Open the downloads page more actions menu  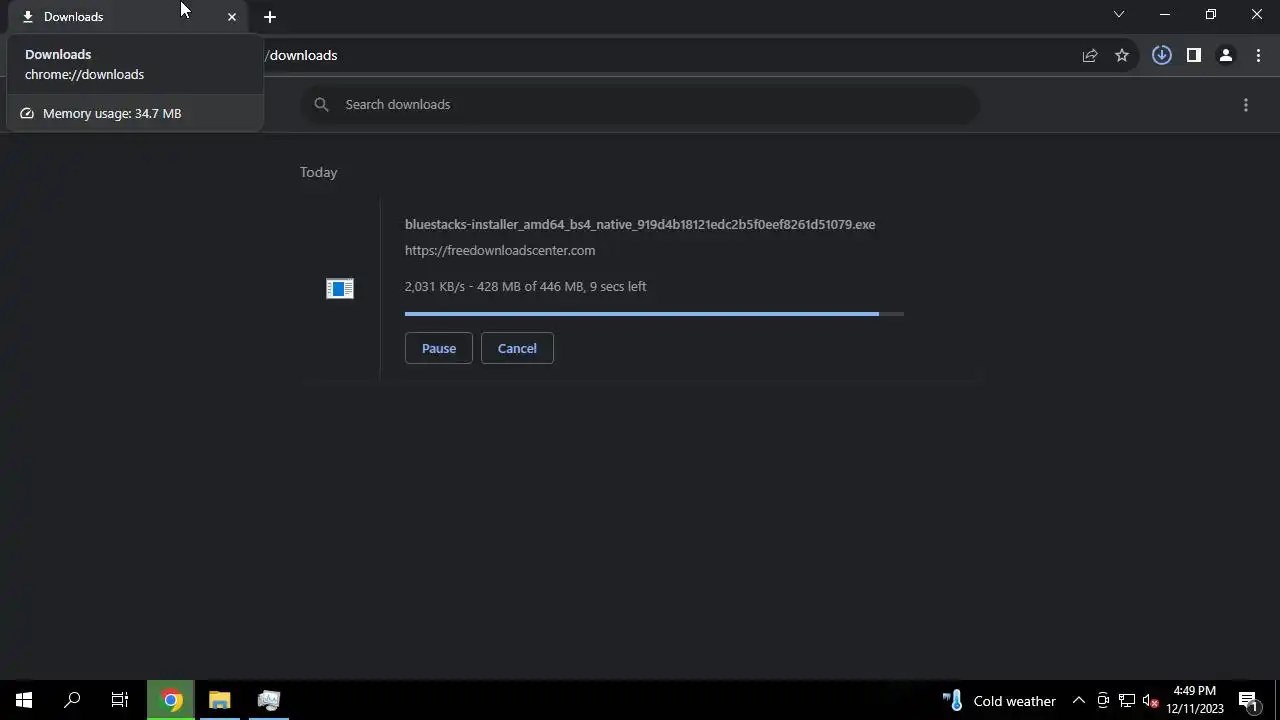tap(1246, 104)
